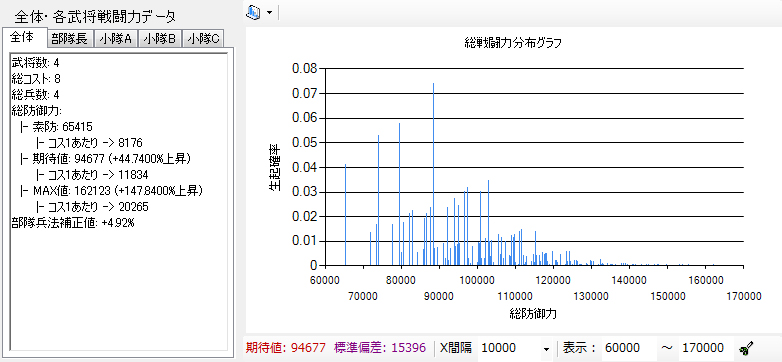Click the purple 標準偏差: 15396 label
Viewport: 782px width, 362px height.
380,348
